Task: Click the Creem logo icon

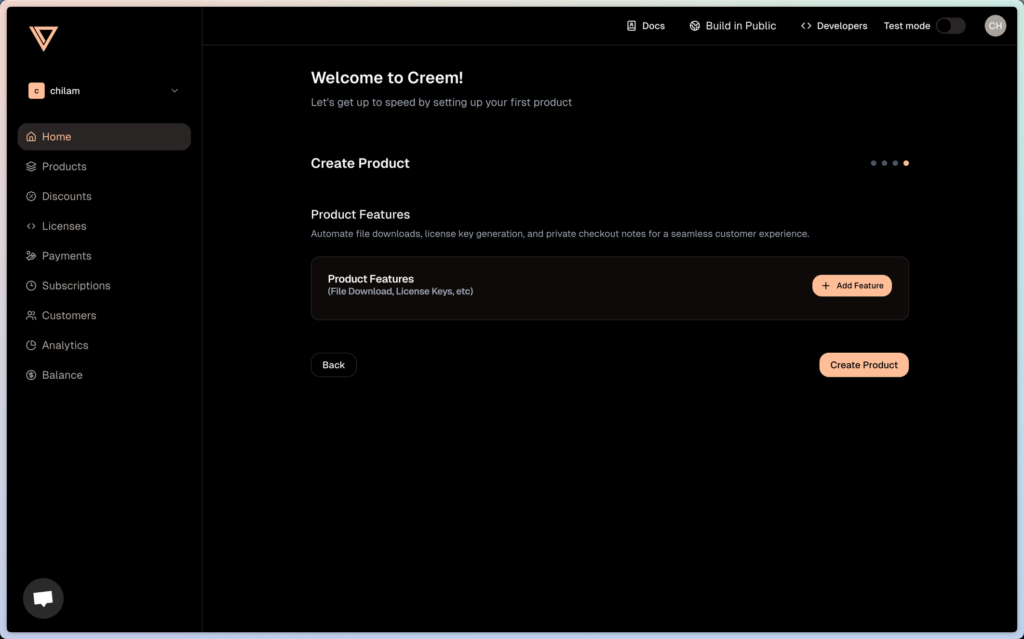Action: (x=43, y=38)
